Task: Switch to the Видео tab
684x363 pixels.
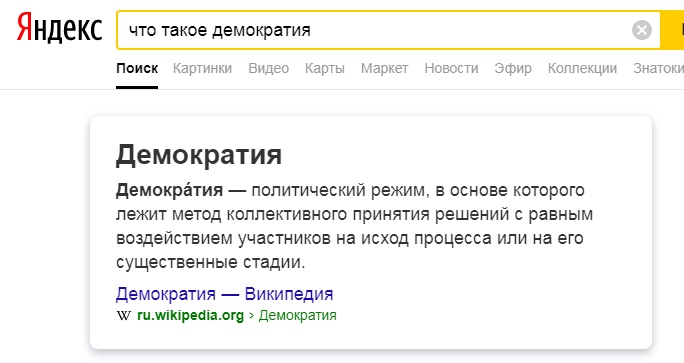Action: (x=269, y=68)
